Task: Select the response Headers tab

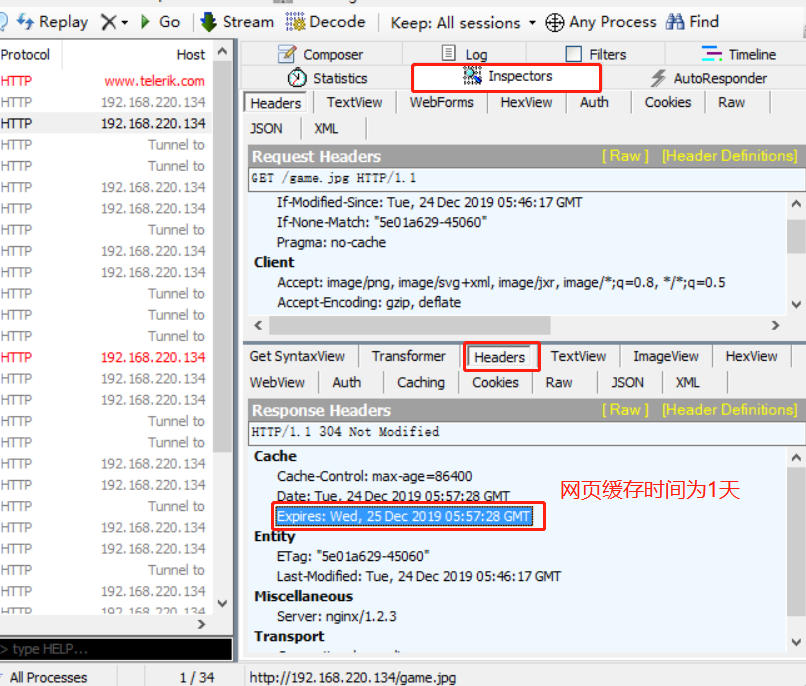Action: point(500,357)
